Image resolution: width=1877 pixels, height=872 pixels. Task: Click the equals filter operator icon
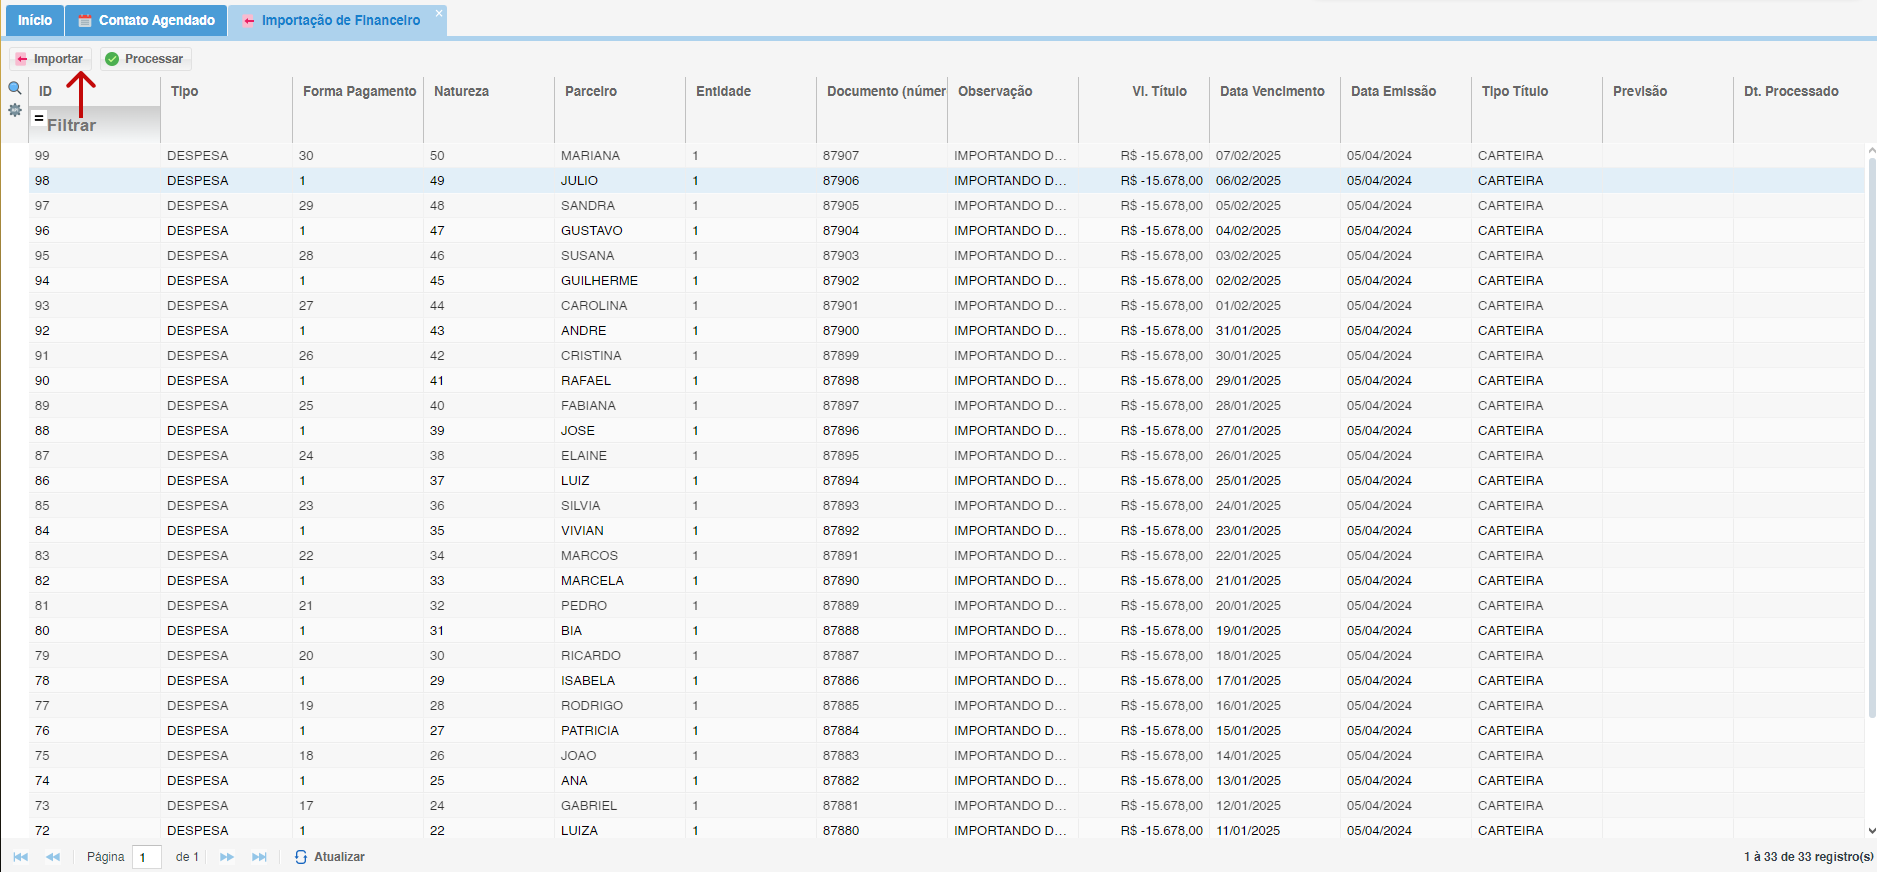tap(38, 118)
